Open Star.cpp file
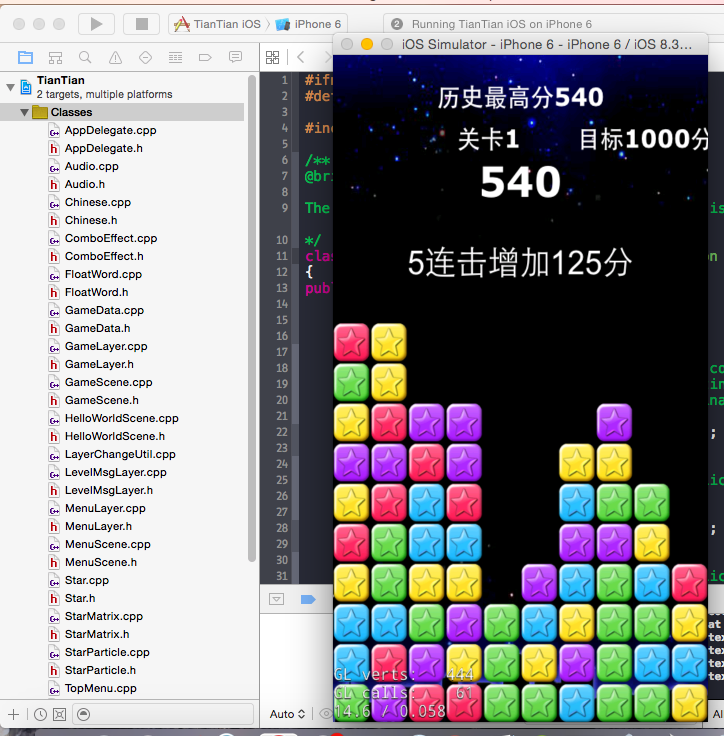The image size is (724, 736). pyautogui.click(x=87, y=580)
